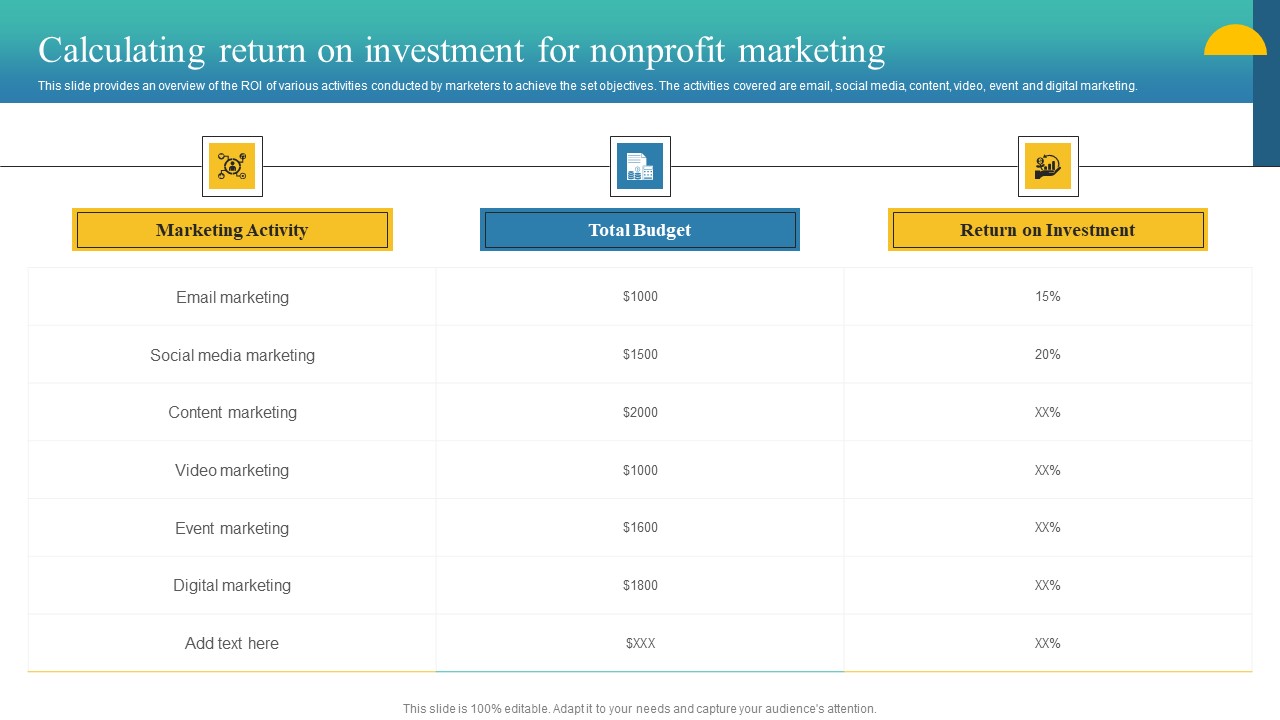
Task: Click the XX% ROI for Video marketing
Action: pos(1048,470)
